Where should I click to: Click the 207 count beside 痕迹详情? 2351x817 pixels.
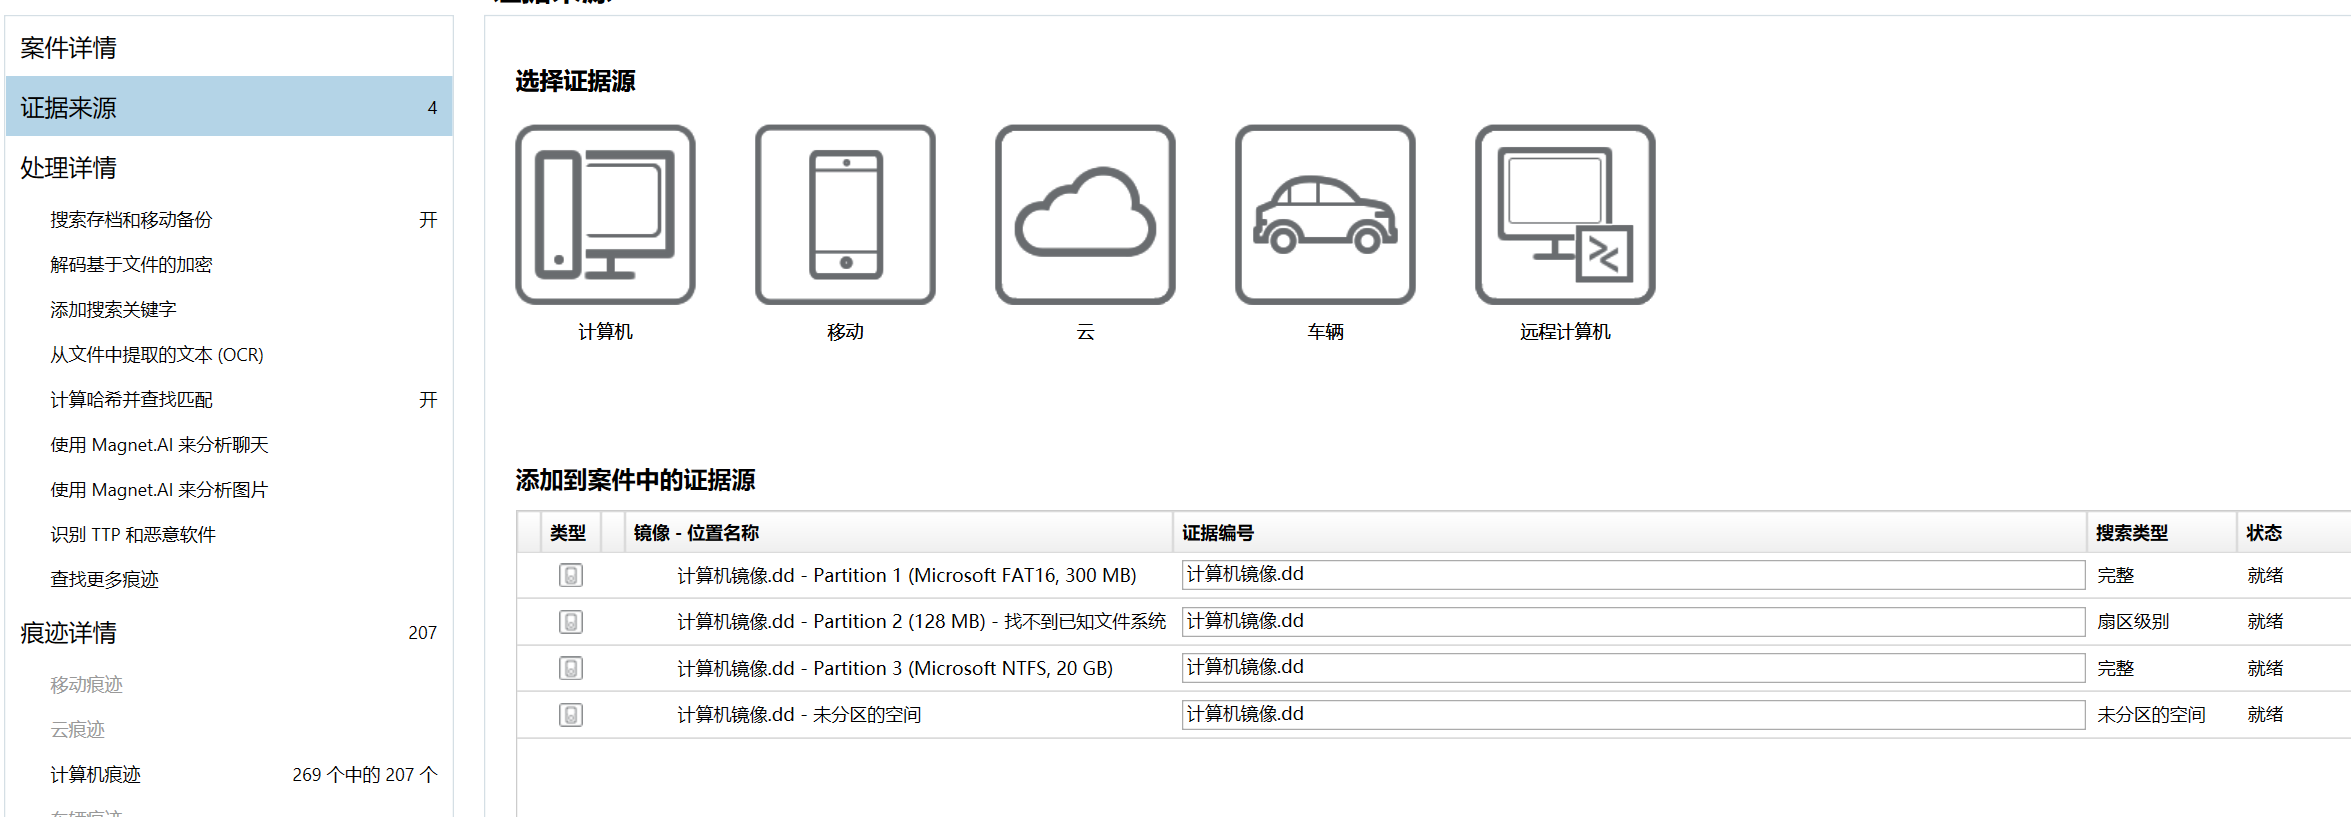(x=422, y=633)
